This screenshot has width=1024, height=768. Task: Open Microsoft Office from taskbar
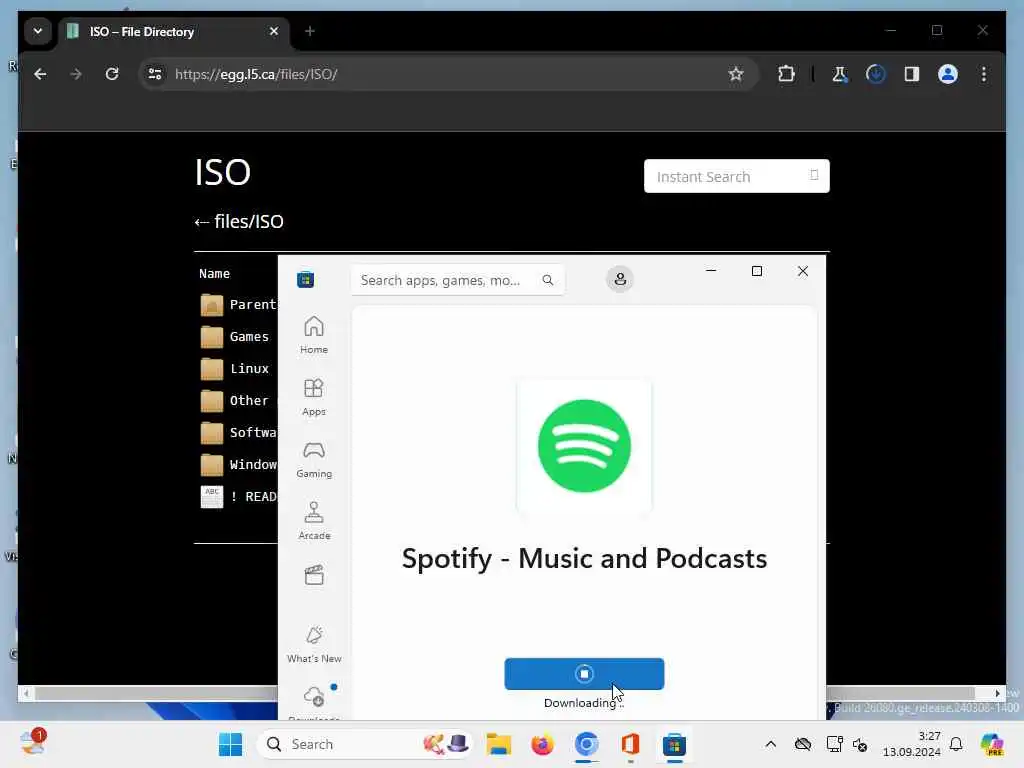click(x=630, y=744)
